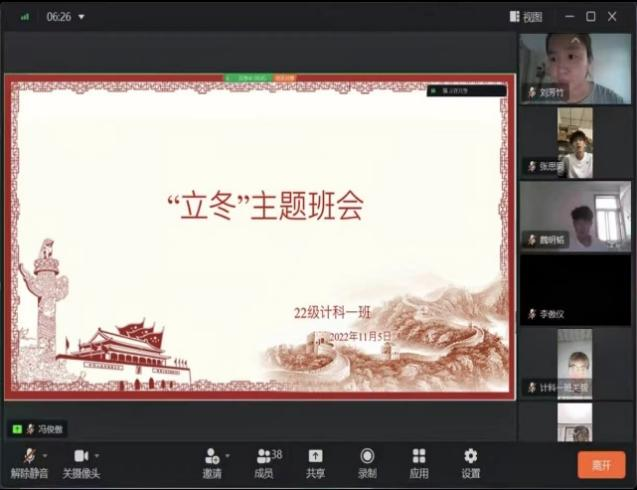Start screen sharing via 共享 icon
The image size is (637, 490).
(315, 462)
